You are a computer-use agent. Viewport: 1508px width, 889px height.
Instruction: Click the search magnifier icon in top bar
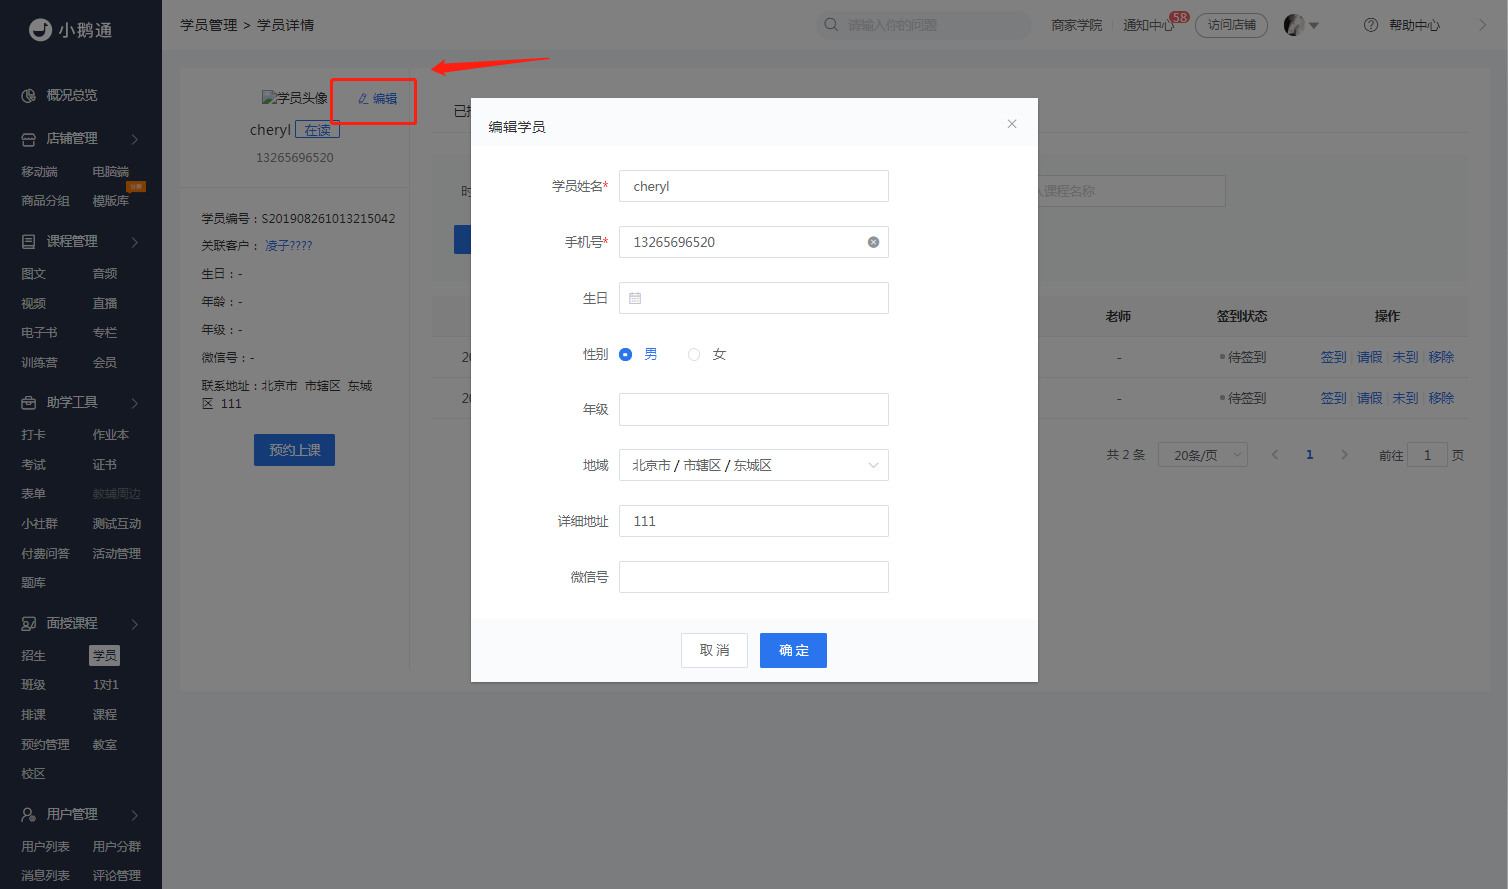831,25
